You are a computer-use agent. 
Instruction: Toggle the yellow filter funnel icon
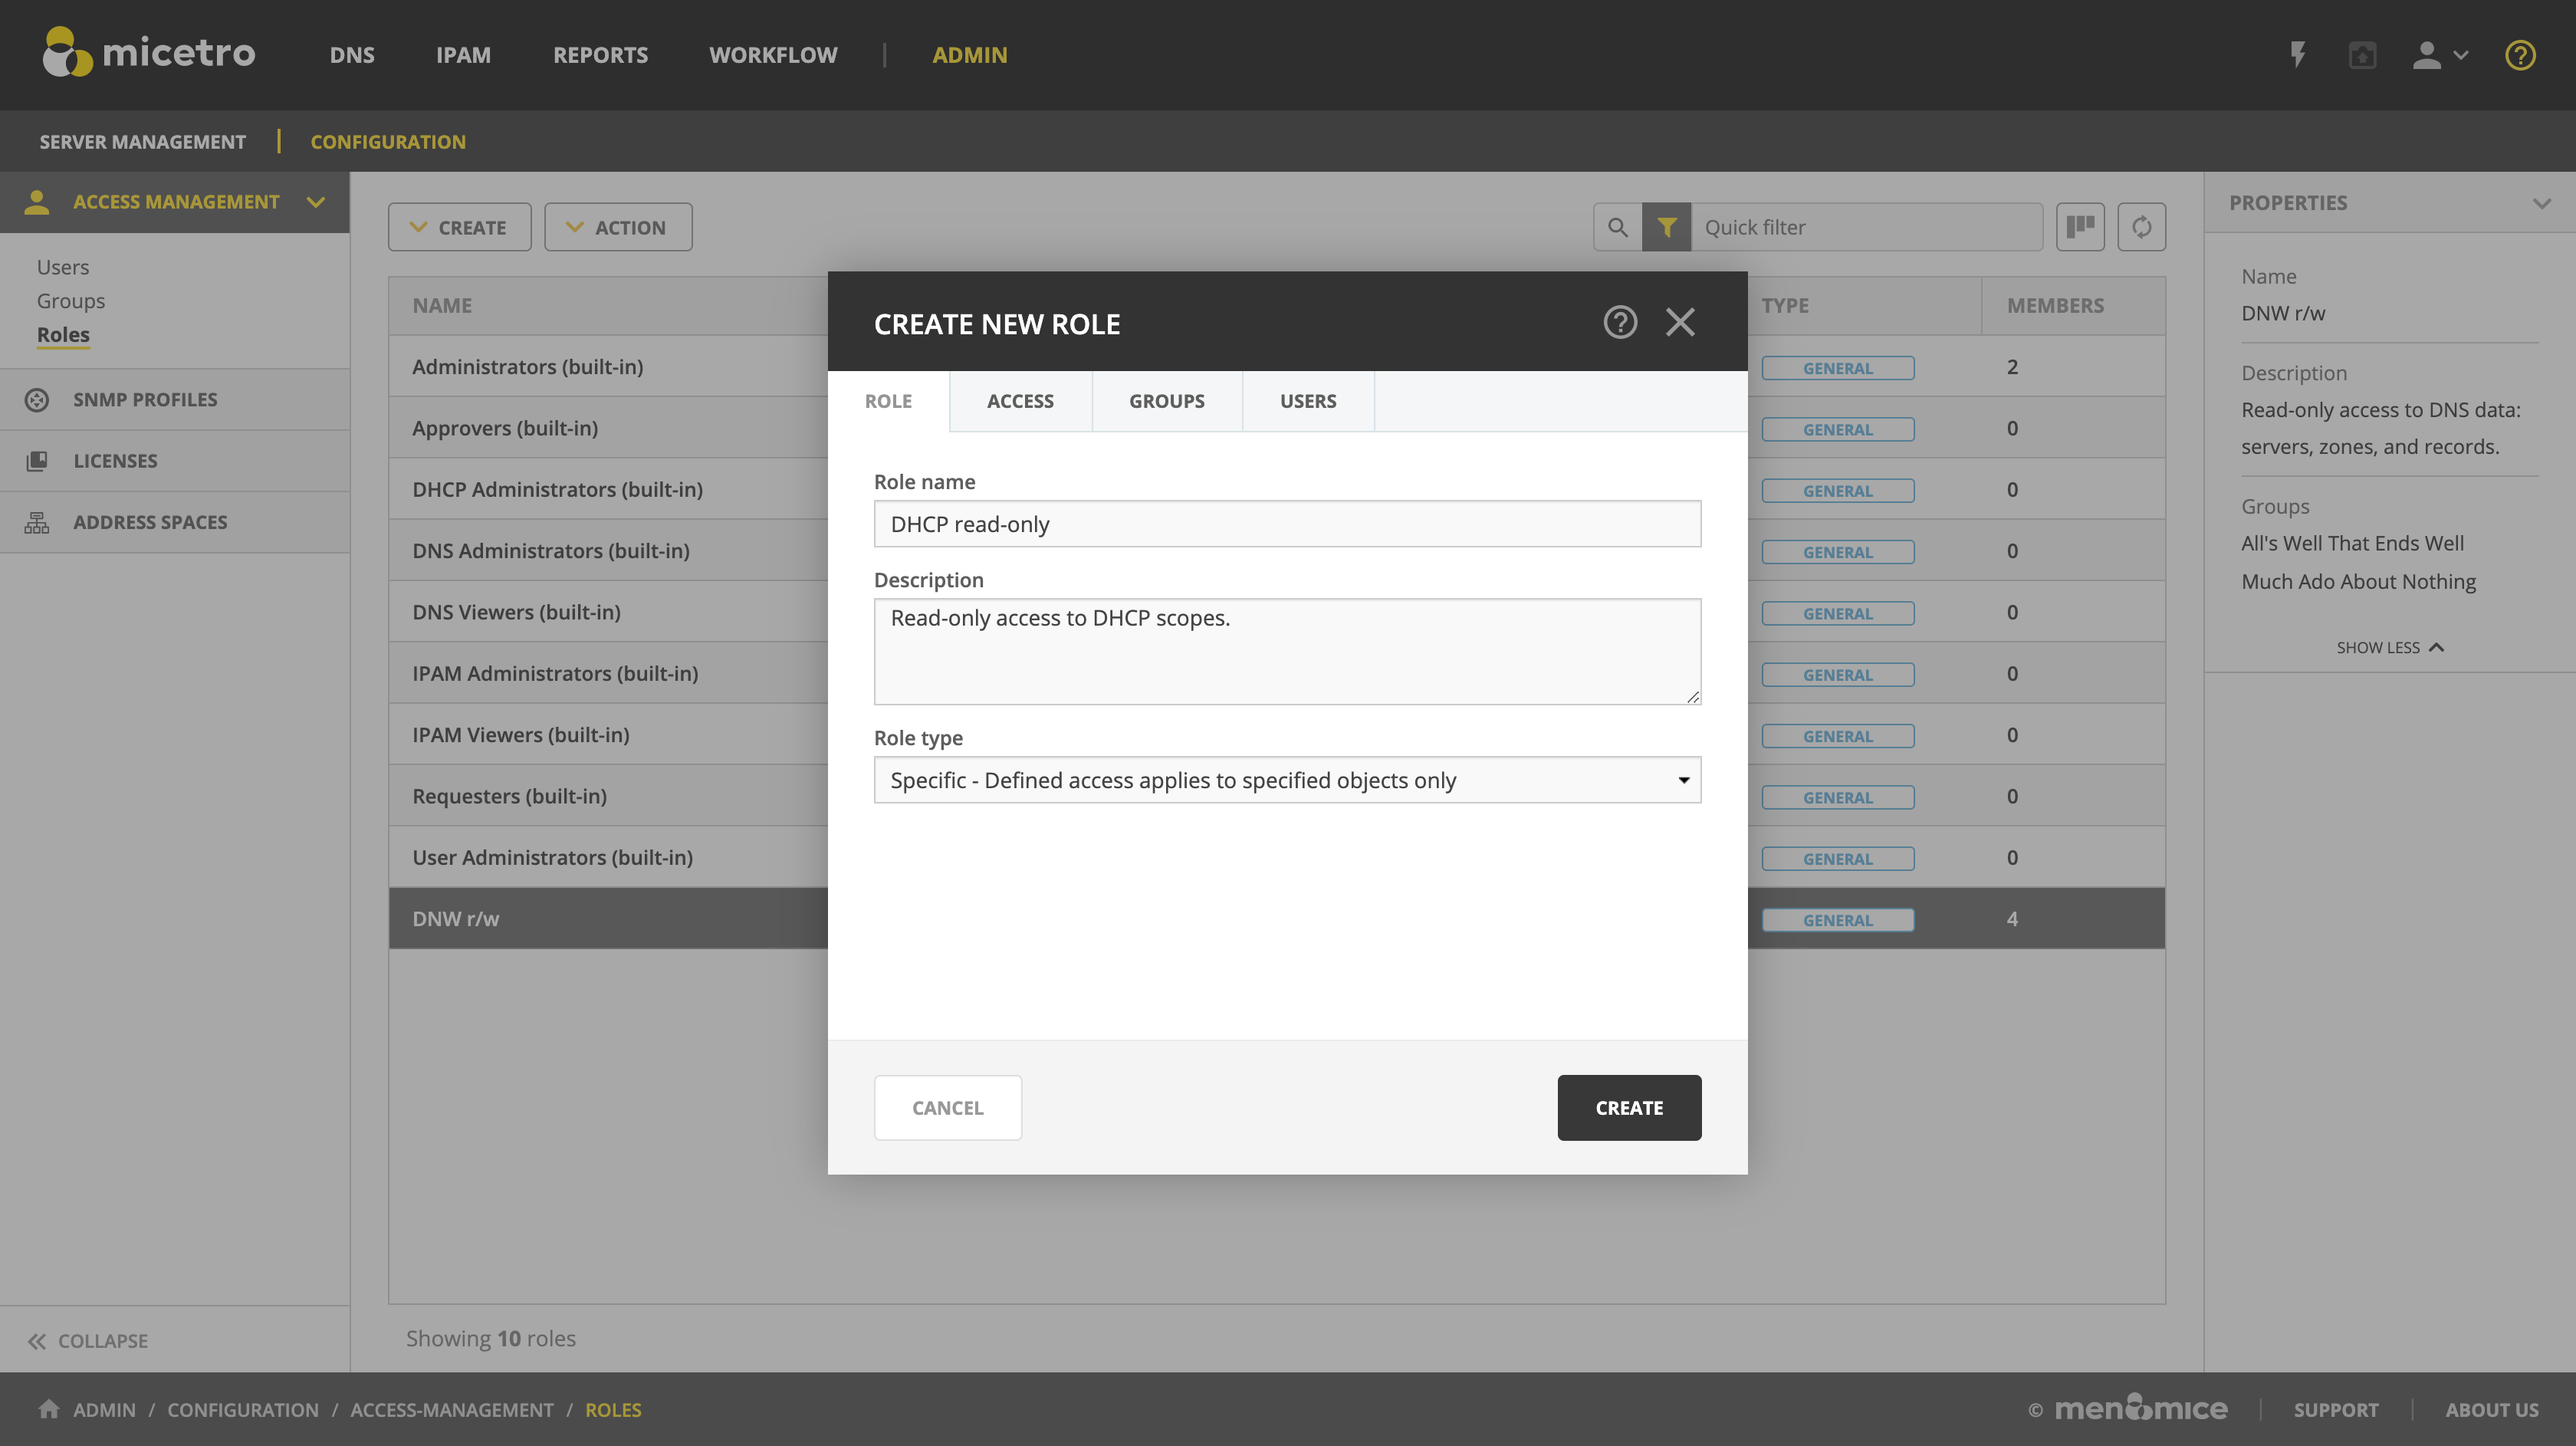1666,227
